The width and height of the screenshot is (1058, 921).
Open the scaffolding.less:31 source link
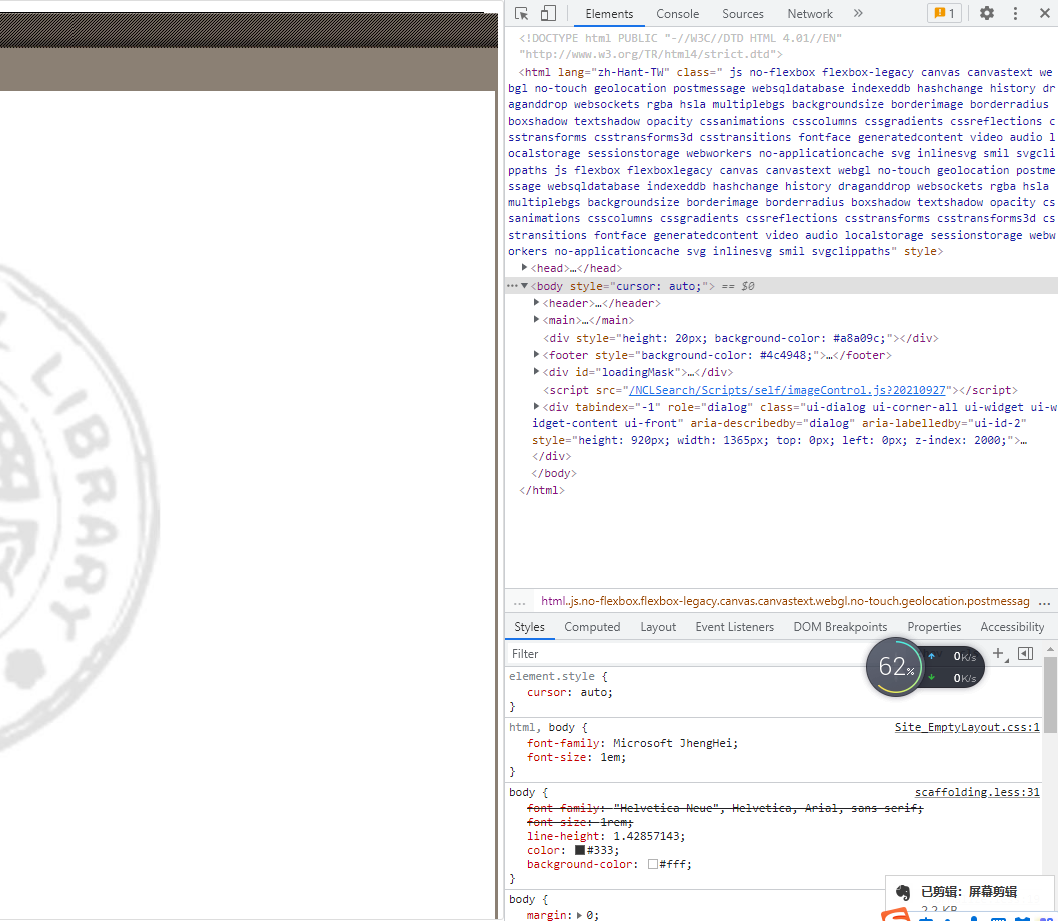(977, 792)
